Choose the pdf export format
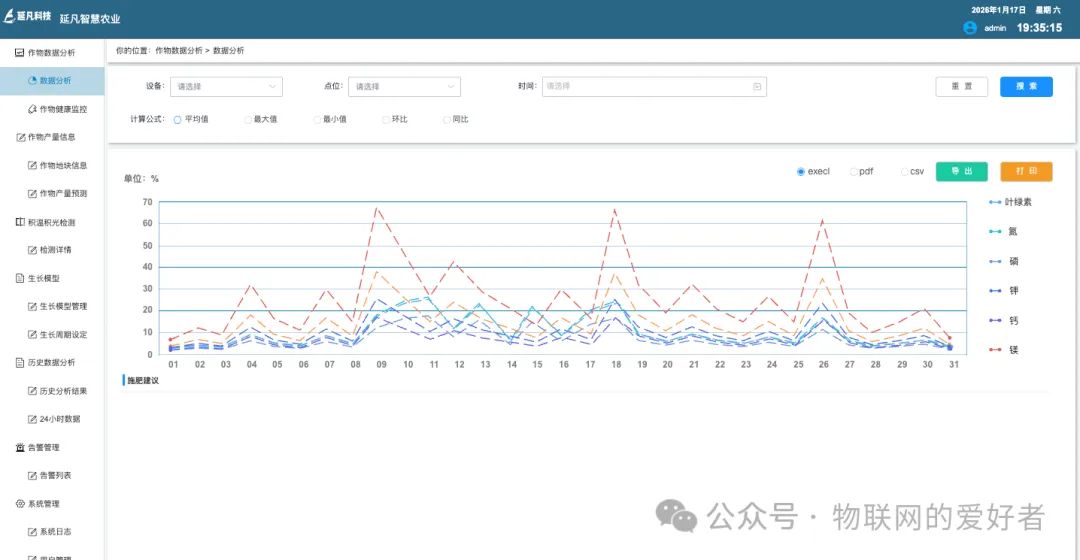Screen dimensions: 1080x560 coord(861,172)
